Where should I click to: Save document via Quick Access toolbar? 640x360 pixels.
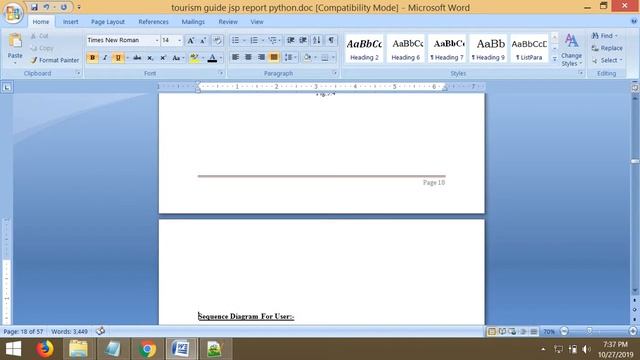34,7
